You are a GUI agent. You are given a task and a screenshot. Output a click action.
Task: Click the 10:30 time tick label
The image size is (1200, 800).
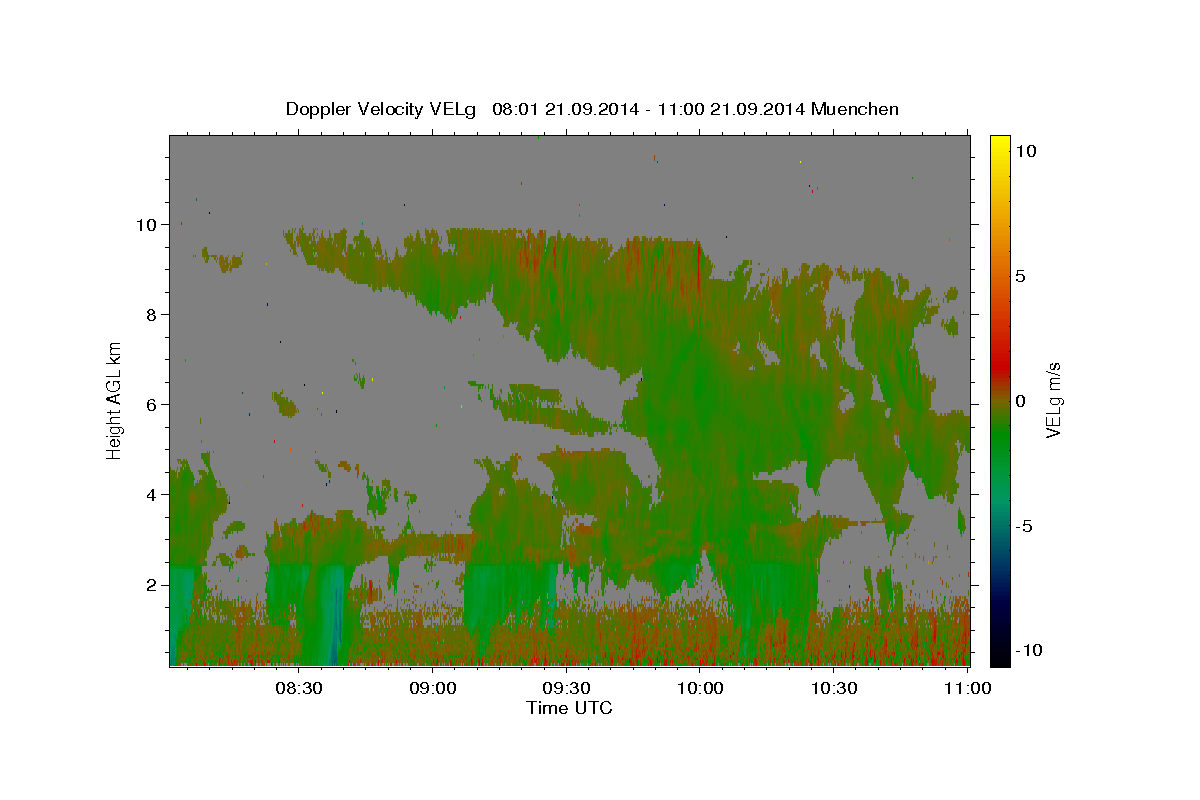pos(834,688)
